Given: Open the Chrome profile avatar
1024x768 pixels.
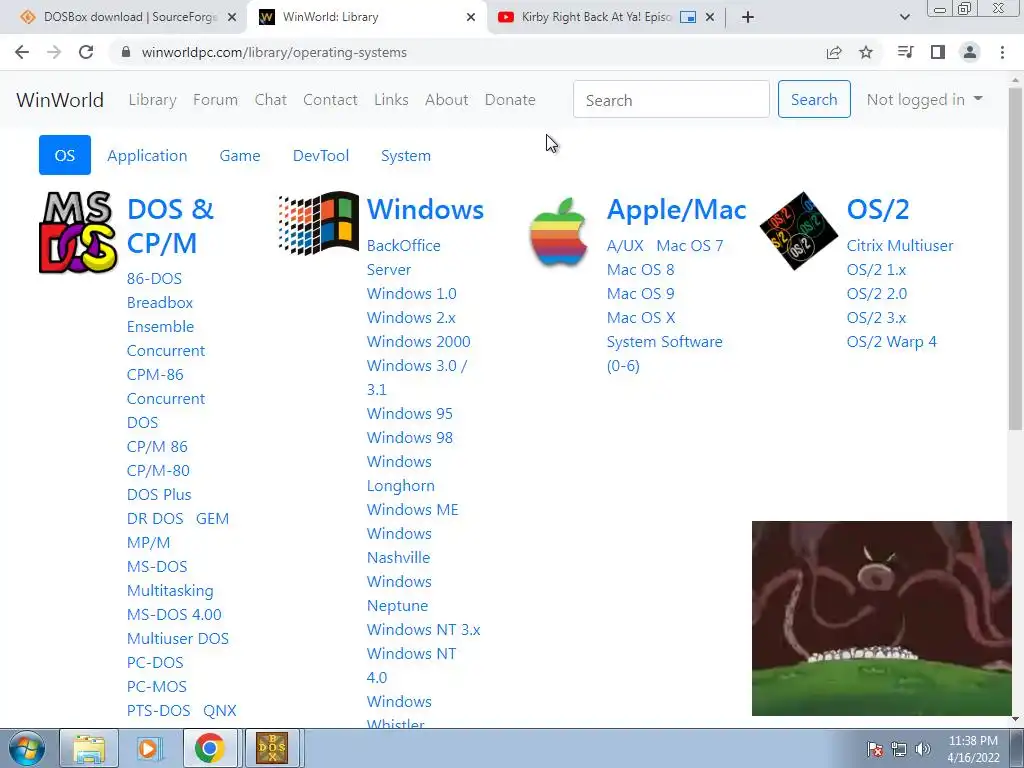Looking at the screenshot, I should [x=970, y=52].
